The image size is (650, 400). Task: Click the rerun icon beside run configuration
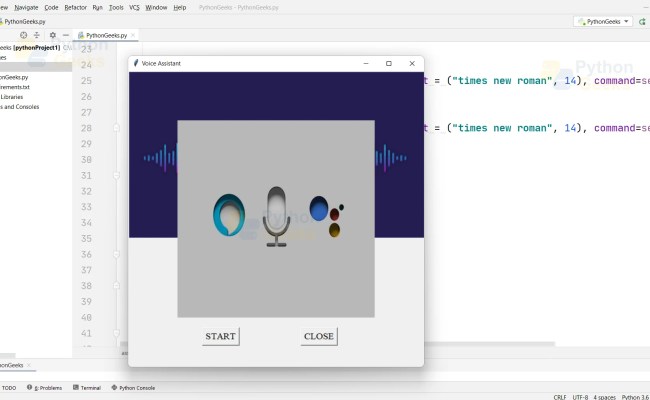[643, 22]
